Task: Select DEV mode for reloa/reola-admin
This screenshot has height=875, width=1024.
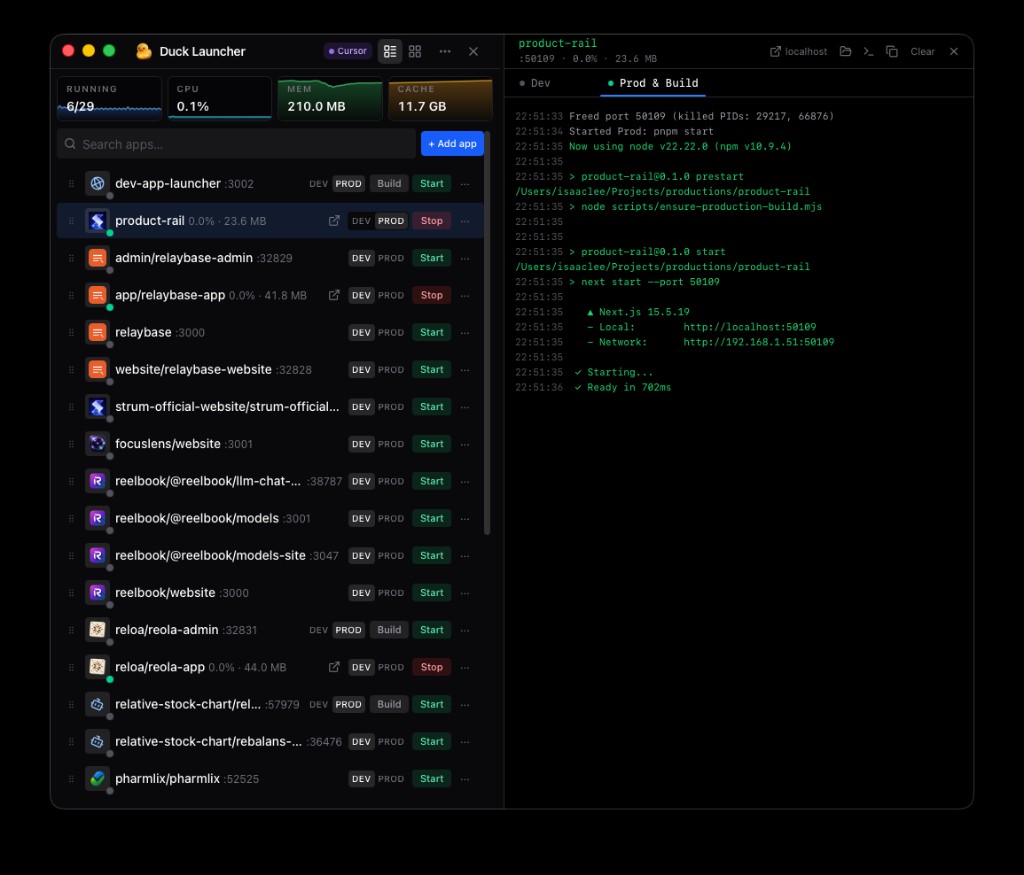Action: pos(318,629)
